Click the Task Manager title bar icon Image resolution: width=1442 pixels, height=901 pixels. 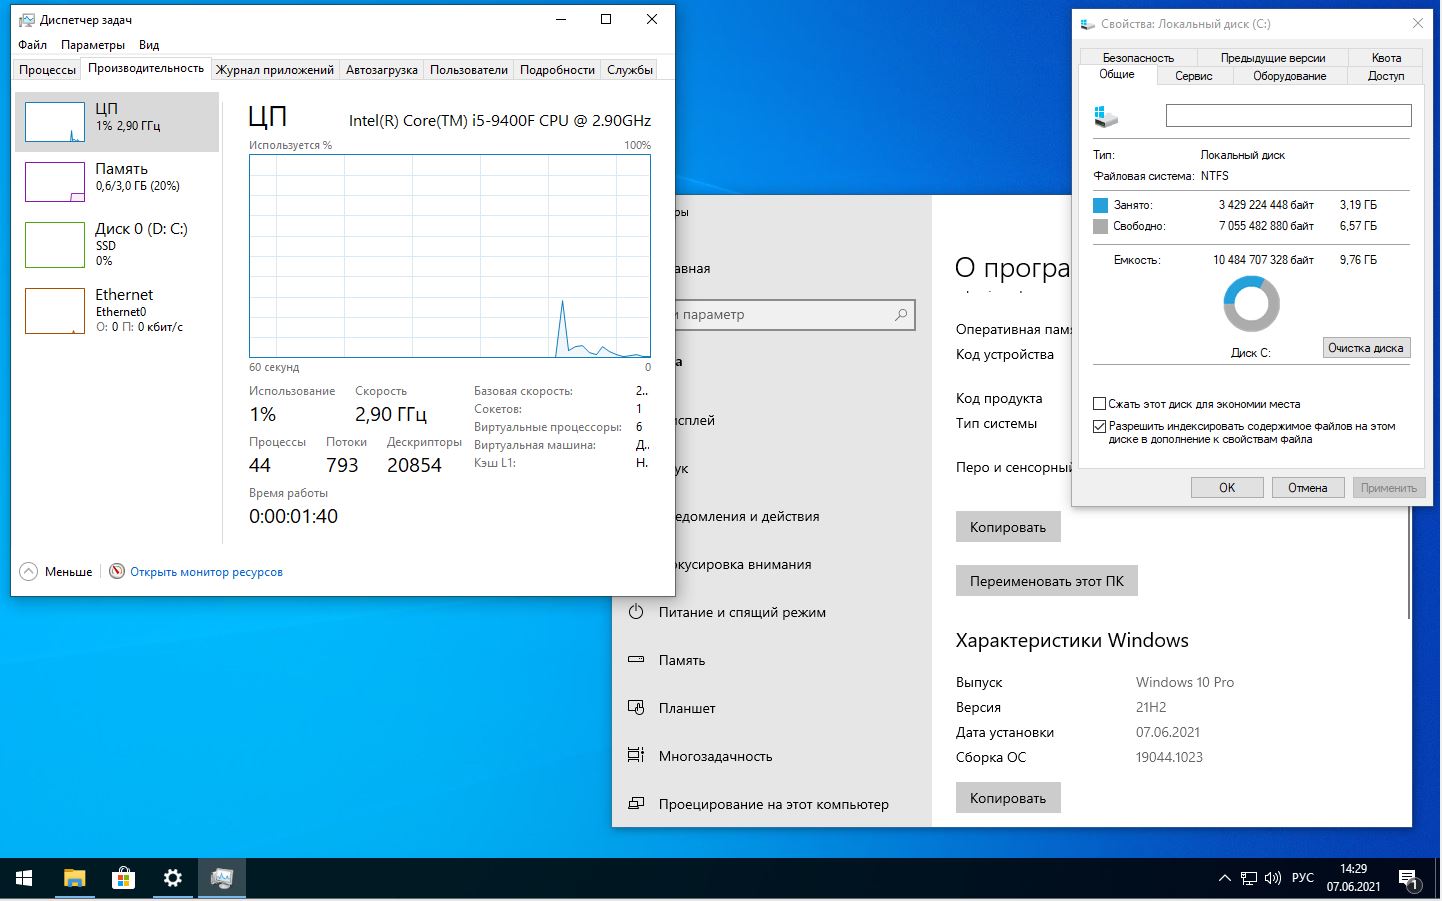[26, 20]
